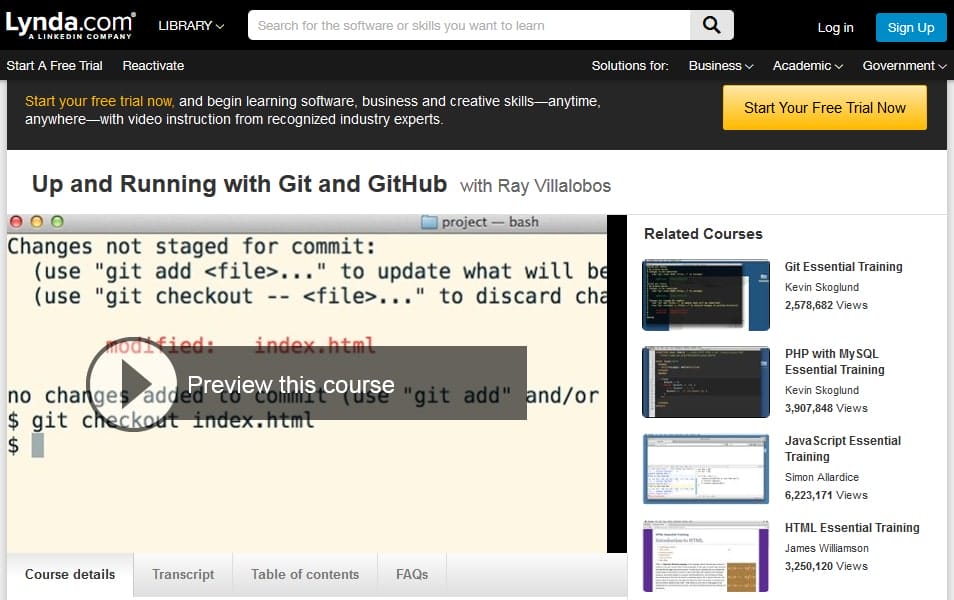Click the JavaScript Essential Training thumbnail
The height and width of the screenshot is (600, 954).
pyautogui.click(x=705, y=468)
